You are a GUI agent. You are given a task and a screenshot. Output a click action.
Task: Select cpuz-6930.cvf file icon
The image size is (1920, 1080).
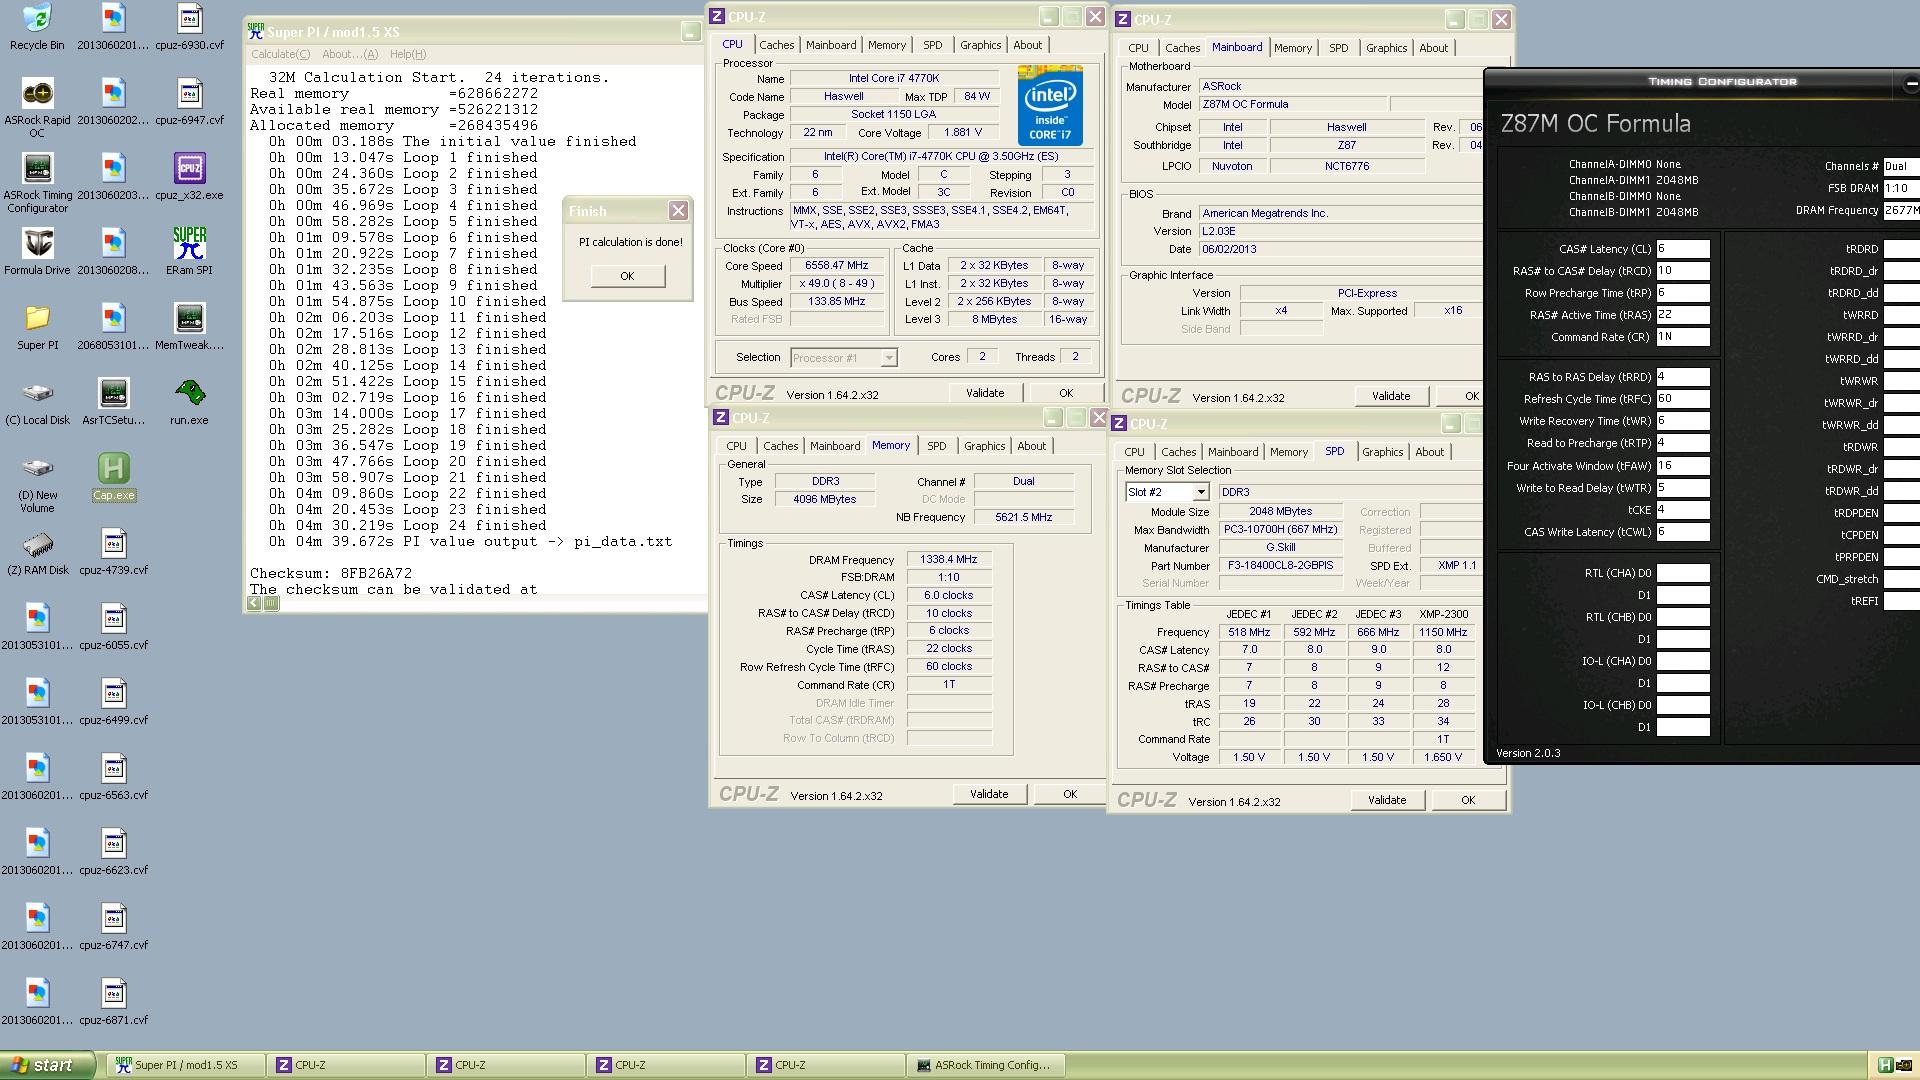click(189, 27)
